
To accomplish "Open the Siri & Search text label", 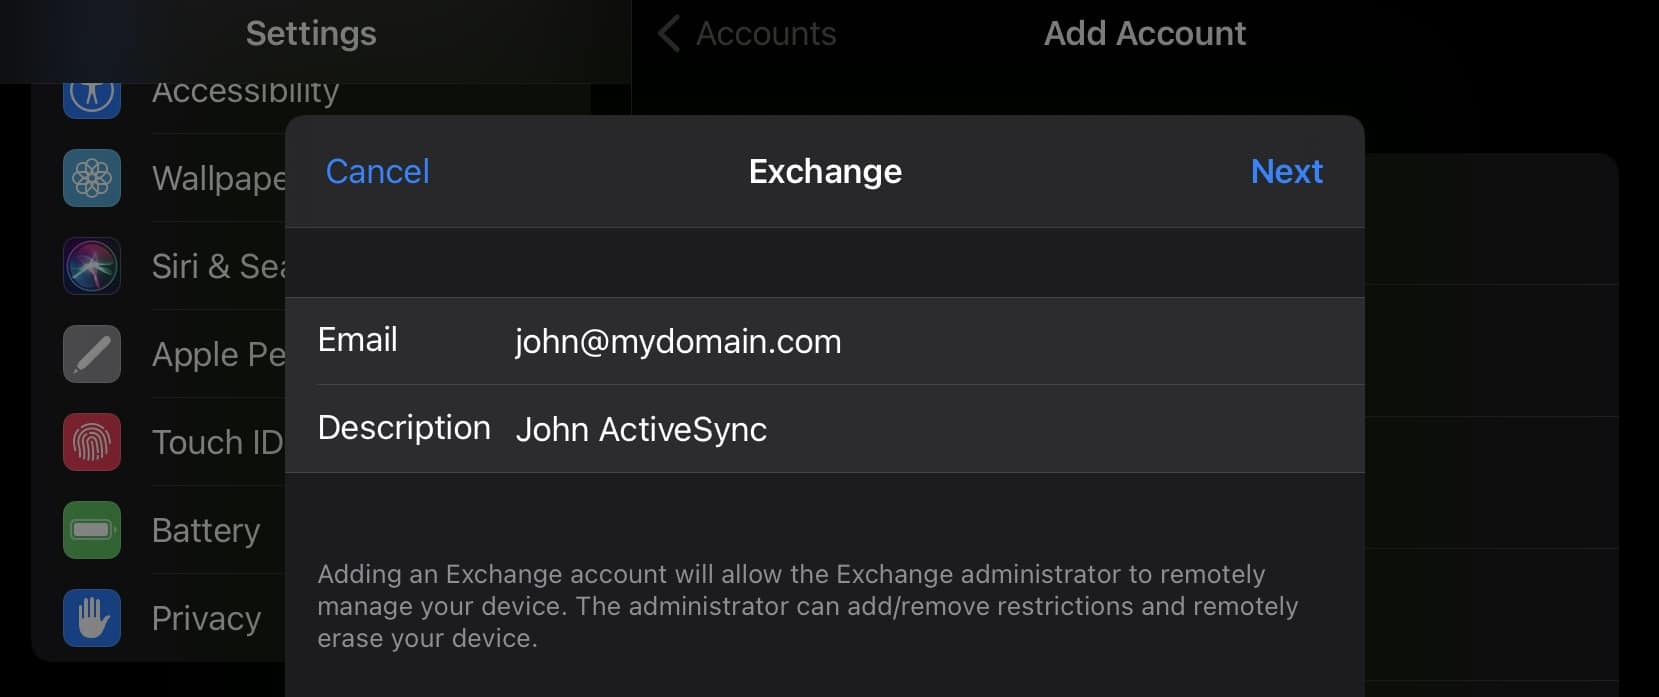I will [218, 267].
